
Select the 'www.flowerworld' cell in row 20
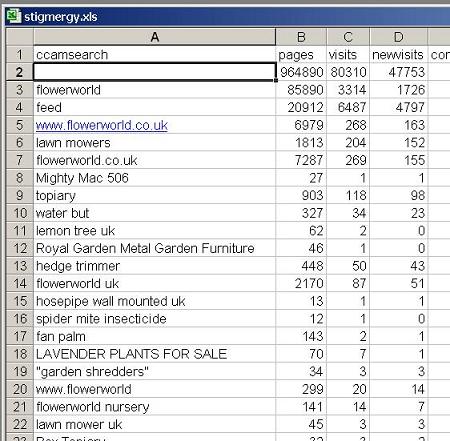click(154, 389)
